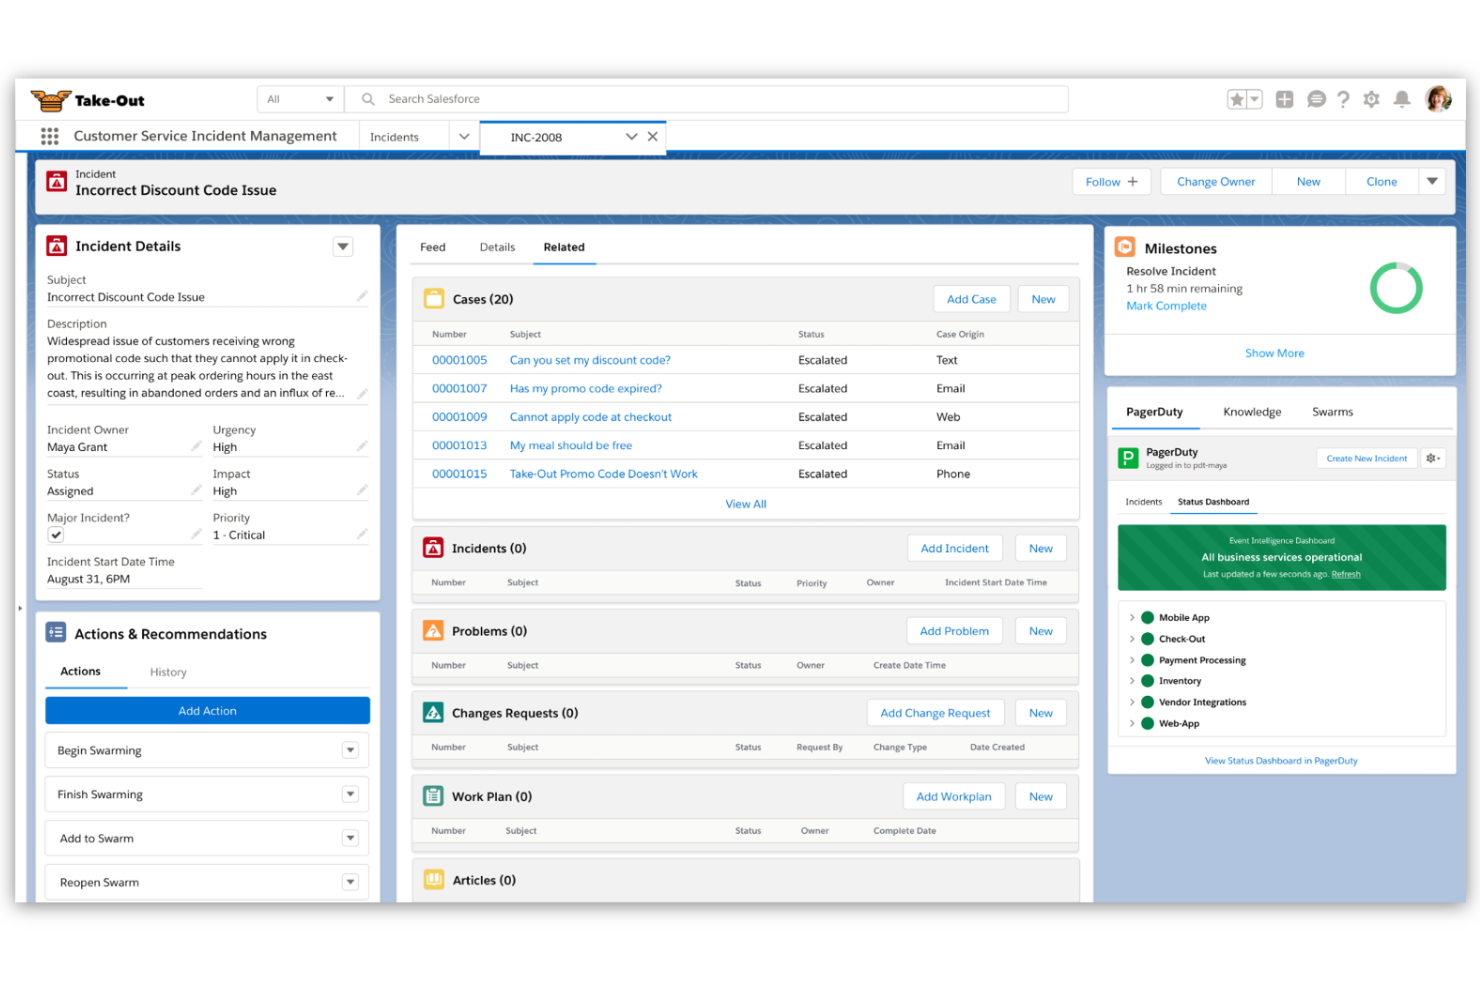Click View All under Cases
The height and width of the screenshot is (987, 1480).
pyautogui.click(x=746, y=504)
